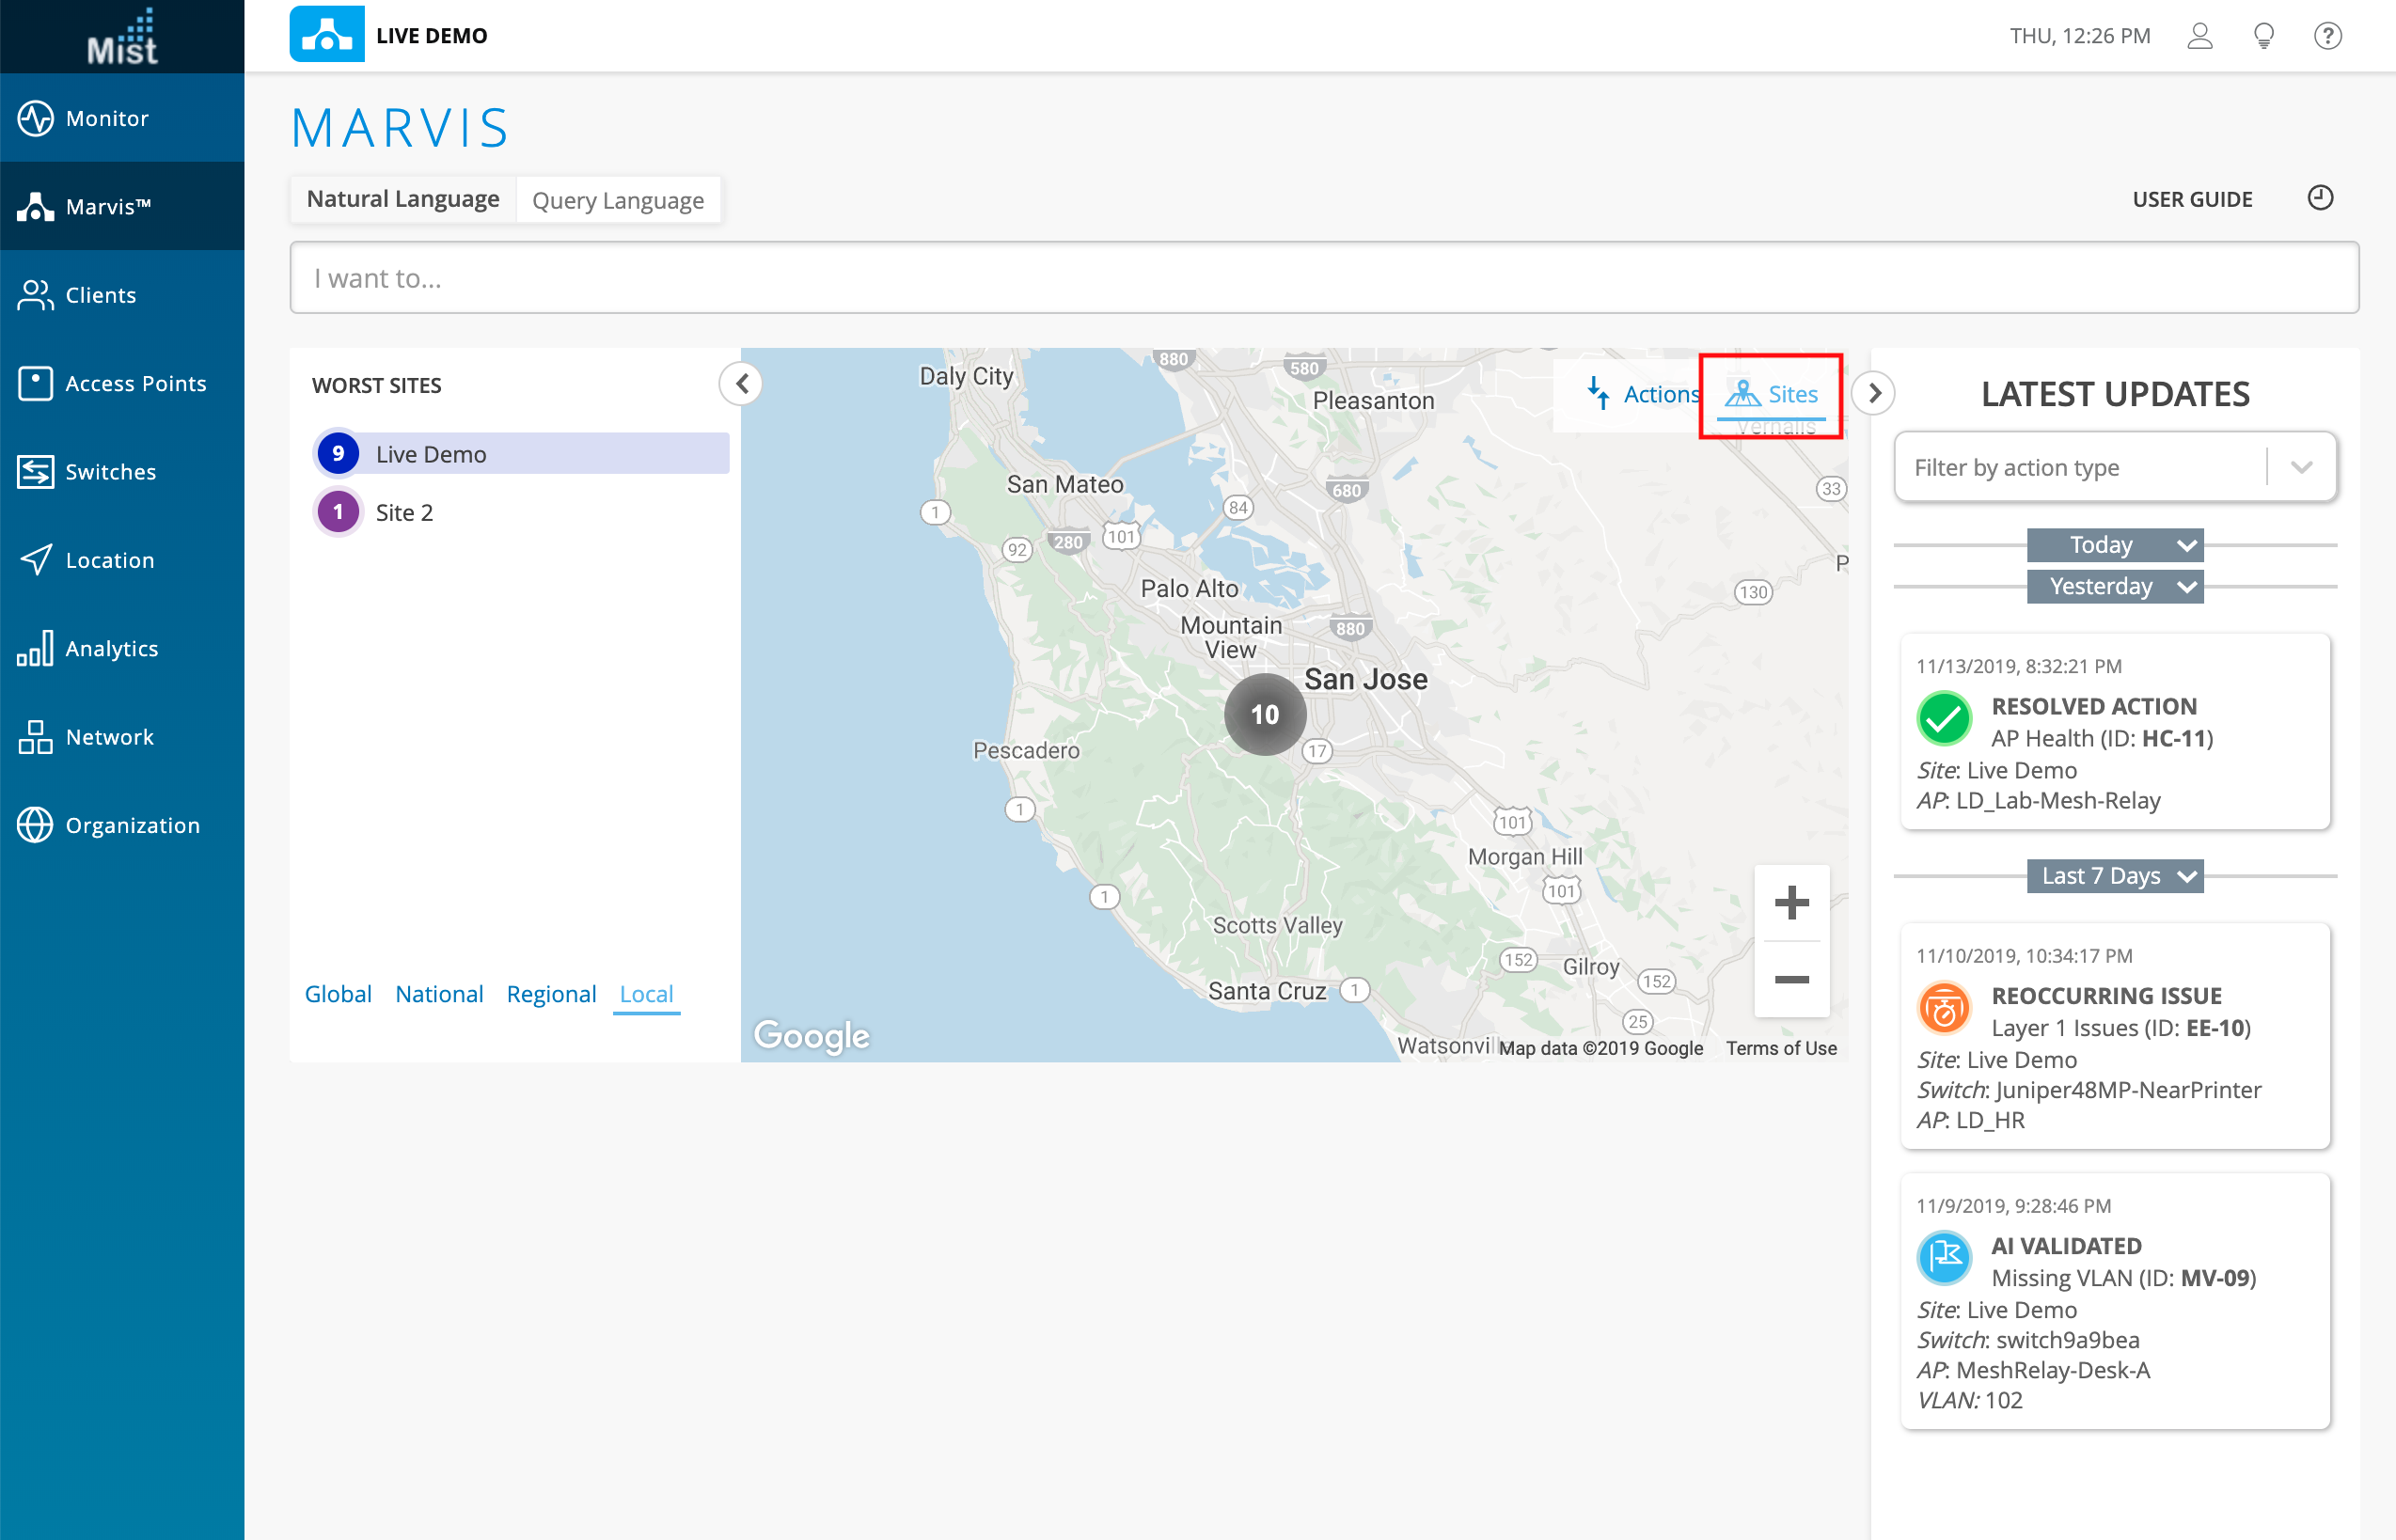The width and height of the screenshot is (2396, 1540).
Task: Click the Live Demo organization logo icon
Action: pyautogui.click(x=326, y=34)
